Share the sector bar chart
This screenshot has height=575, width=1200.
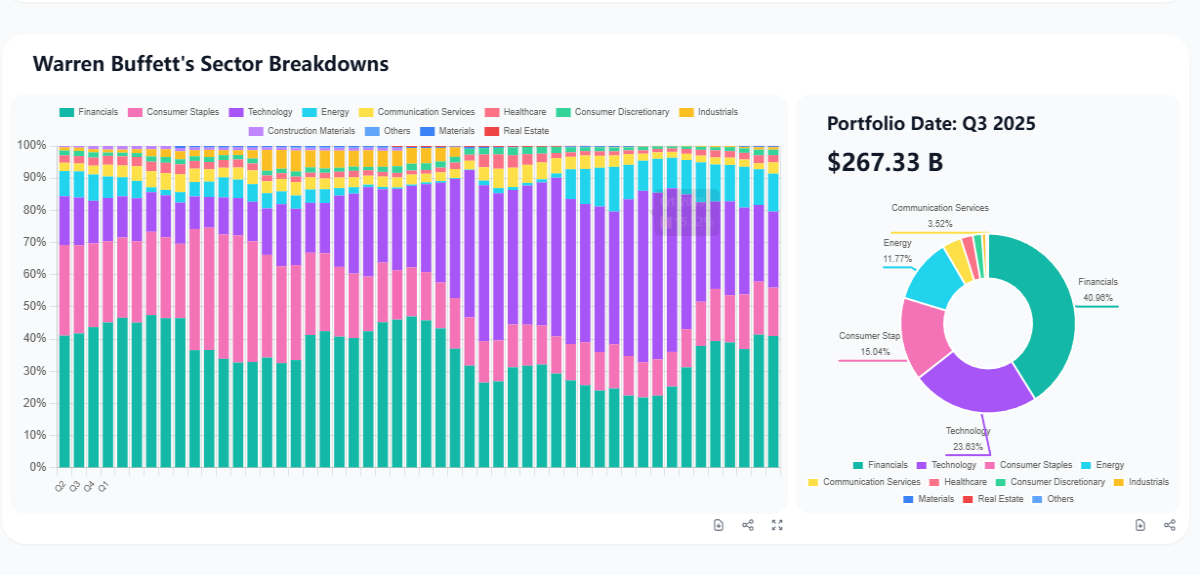tap(748, 525)
